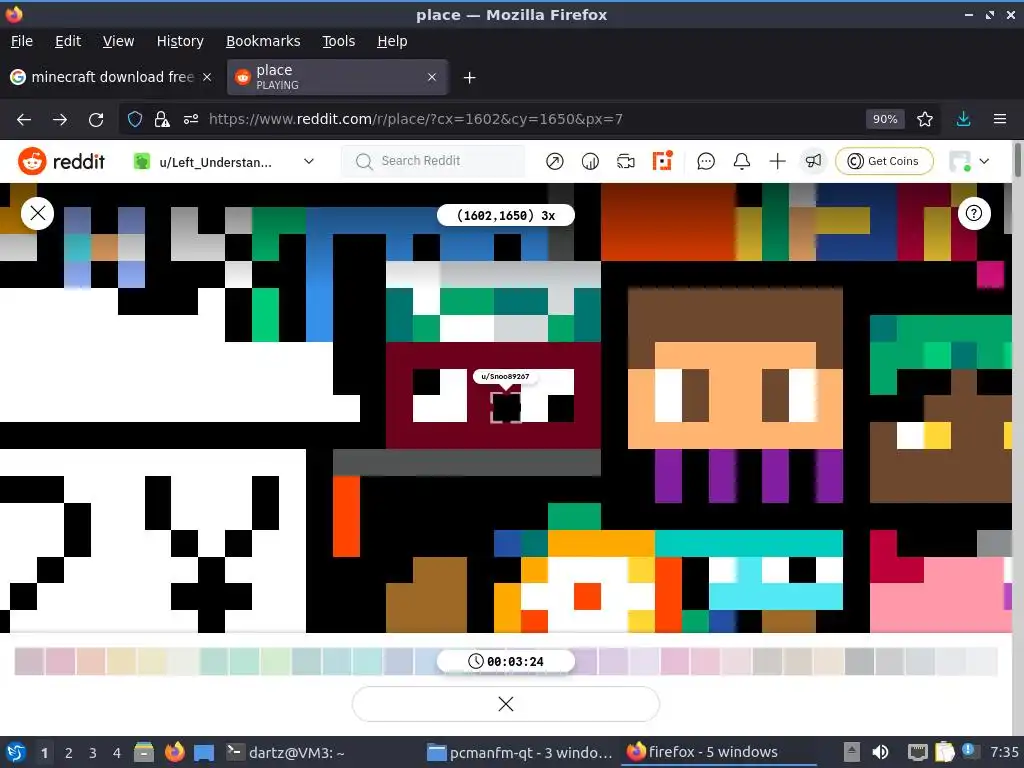The image size is (1024, 768).
Task: Focus the Search Reddit field
Action: coord(433,161)
